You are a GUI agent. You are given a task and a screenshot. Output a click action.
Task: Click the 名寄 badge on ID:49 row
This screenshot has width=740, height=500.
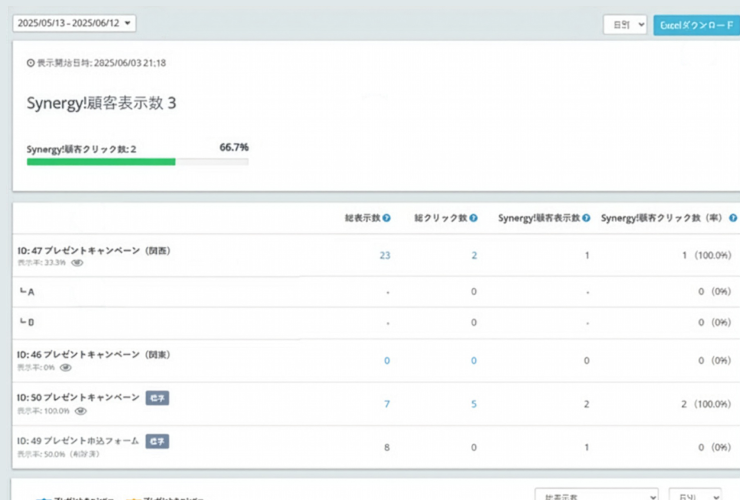click(156, 440)
